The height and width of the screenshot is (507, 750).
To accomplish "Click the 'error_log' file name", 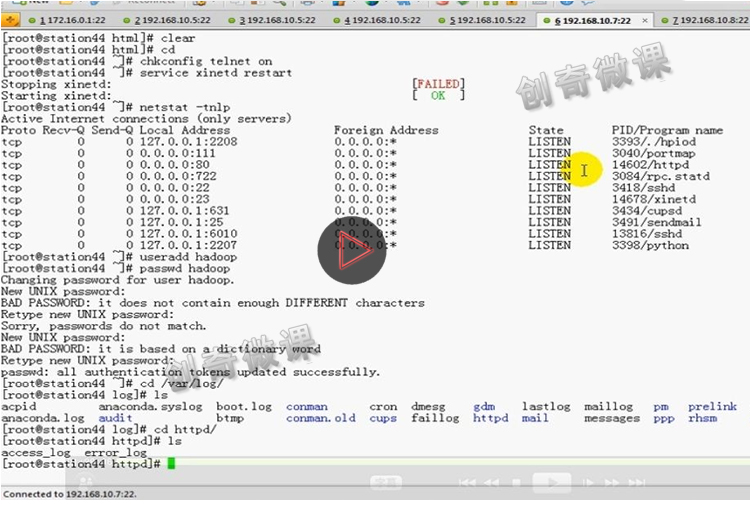I will (115, 452).
